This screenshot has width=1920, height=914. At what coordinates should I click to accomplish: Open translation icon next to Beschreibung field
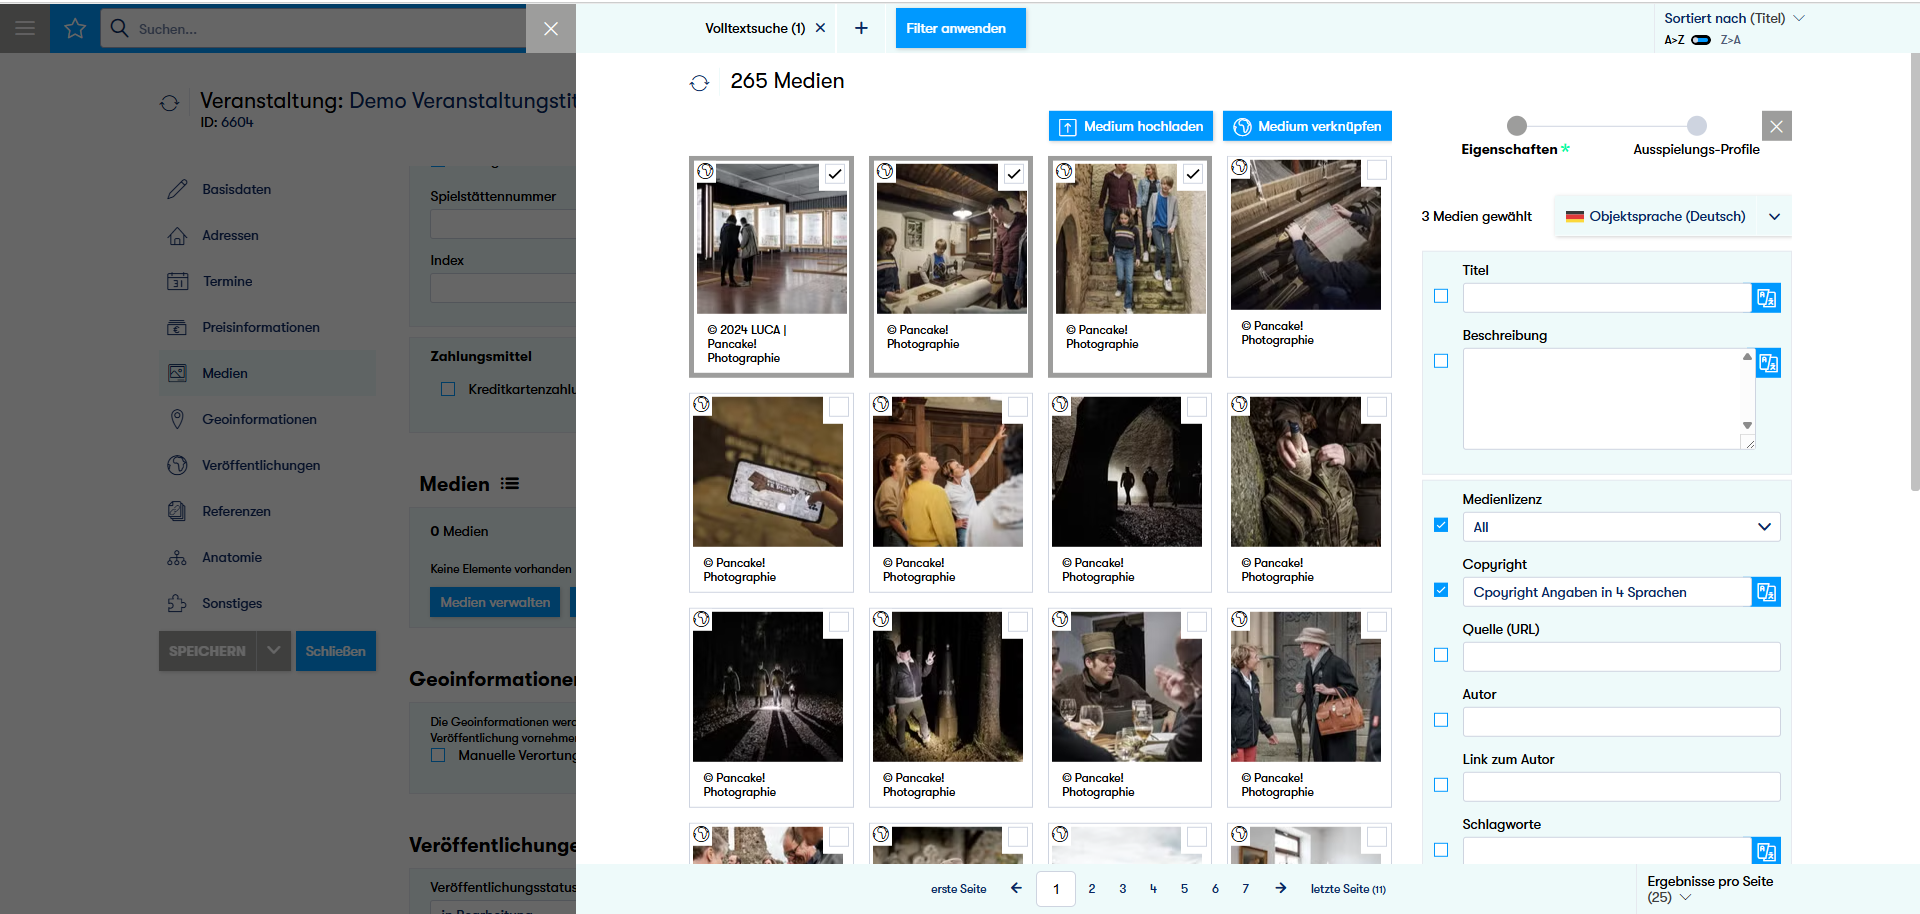point(1767,363)
